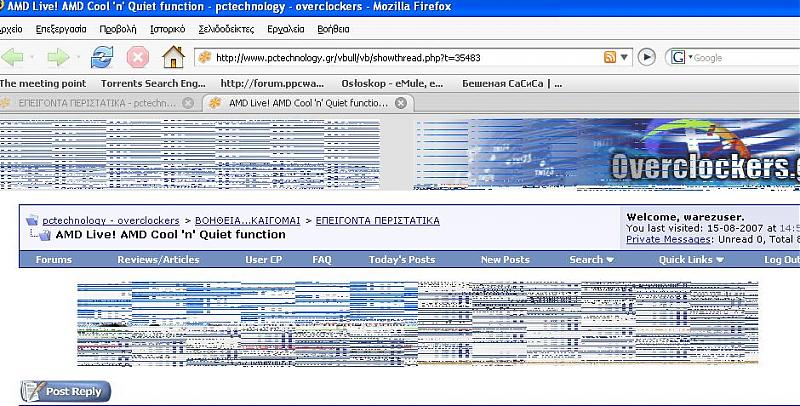The image size is (800, 406).
Task: Click the Google search input field
Action: click(x=746, y=58)
